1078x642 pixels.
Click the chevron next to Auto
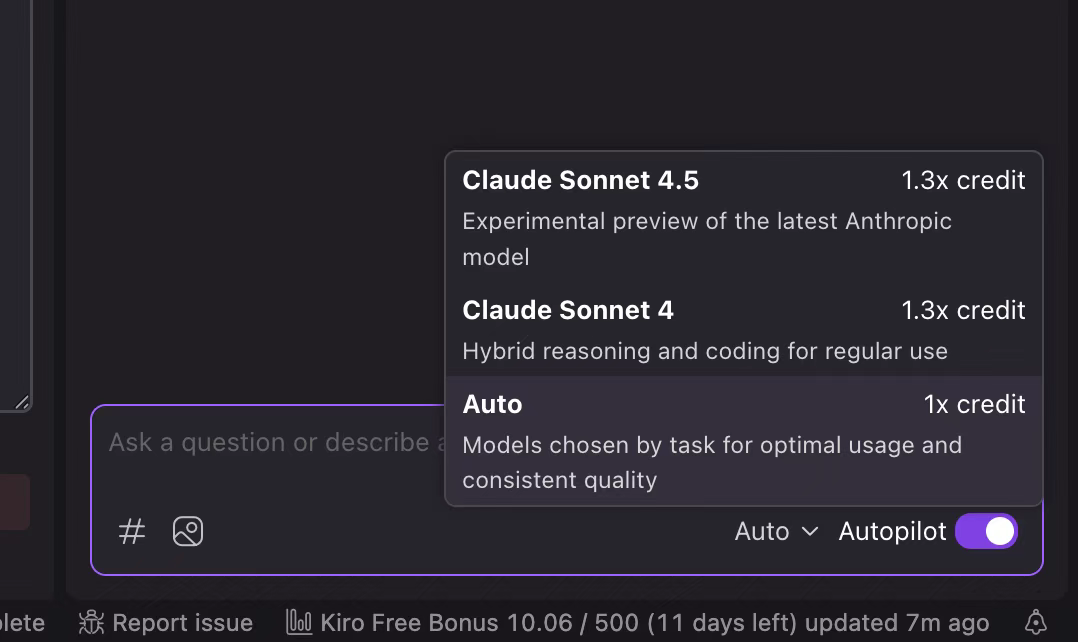click(x=810, y=532)
